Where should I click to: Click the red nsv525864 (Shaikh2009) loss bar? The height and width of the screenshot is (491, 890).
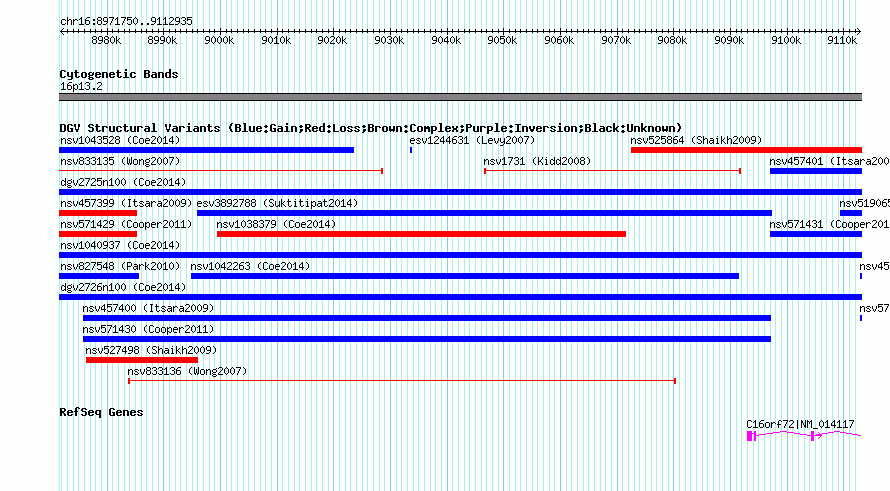click(x=746, y=150)
